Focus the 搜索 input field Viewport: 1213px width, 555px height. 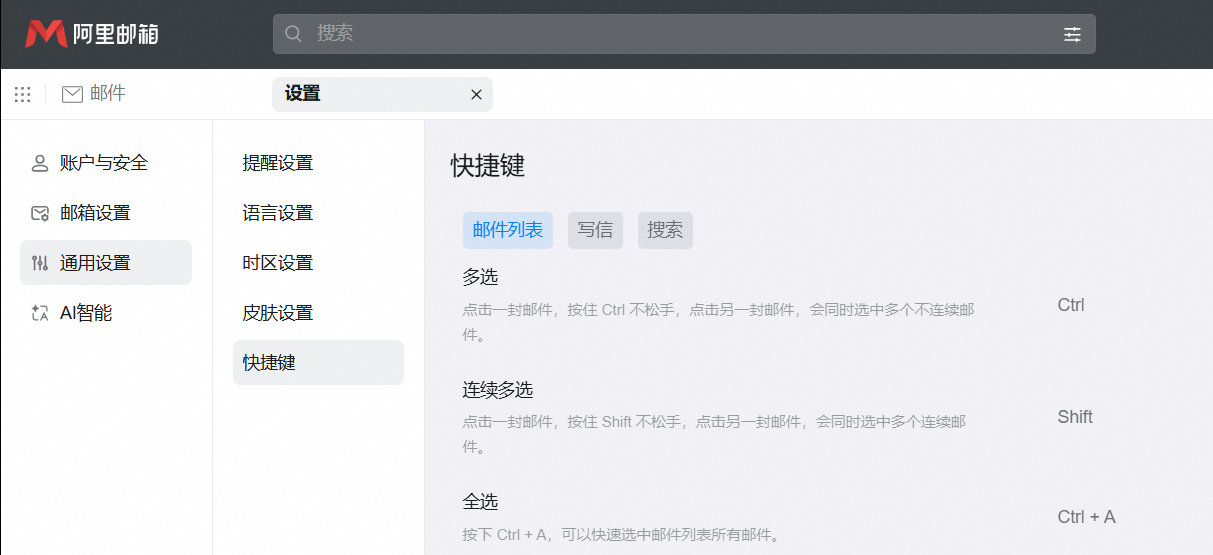(680, 34)
